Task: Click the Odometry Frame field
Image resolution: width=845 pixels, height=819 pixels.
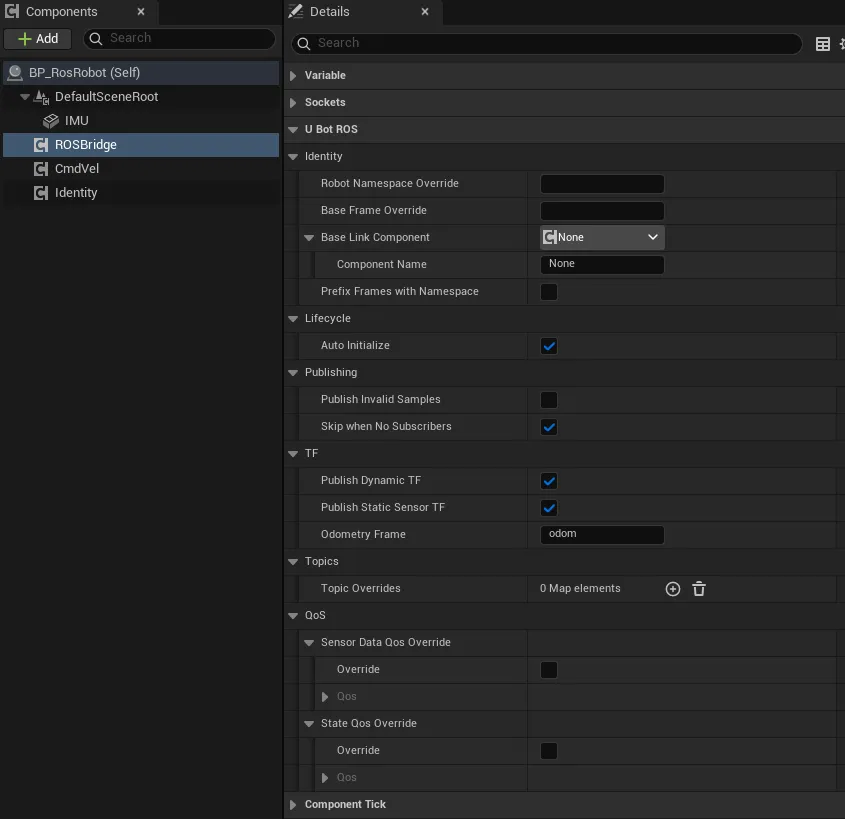Action: (x=602, y=535)
